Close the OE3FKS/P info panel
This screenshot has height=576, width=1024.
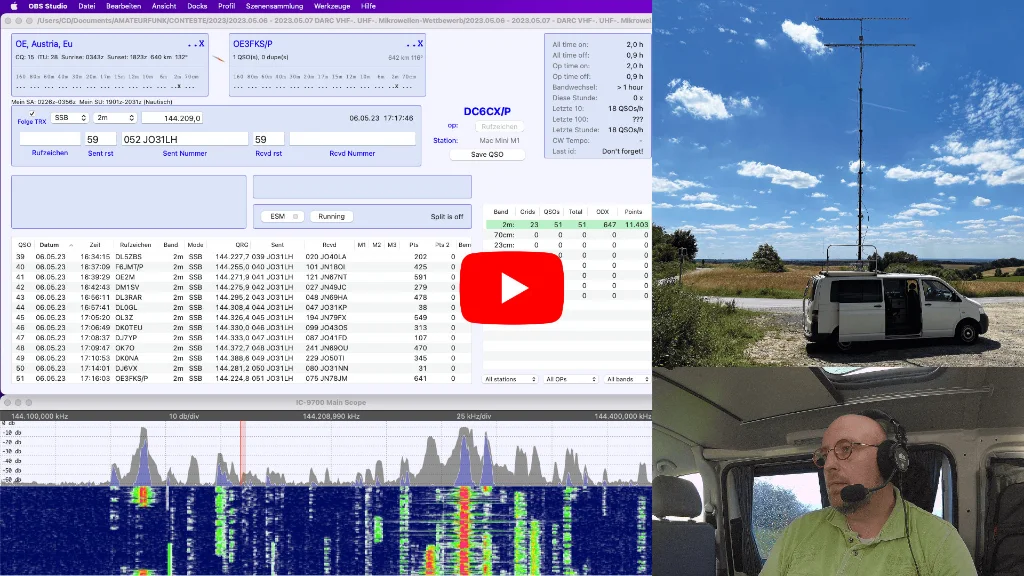point(420,44)
